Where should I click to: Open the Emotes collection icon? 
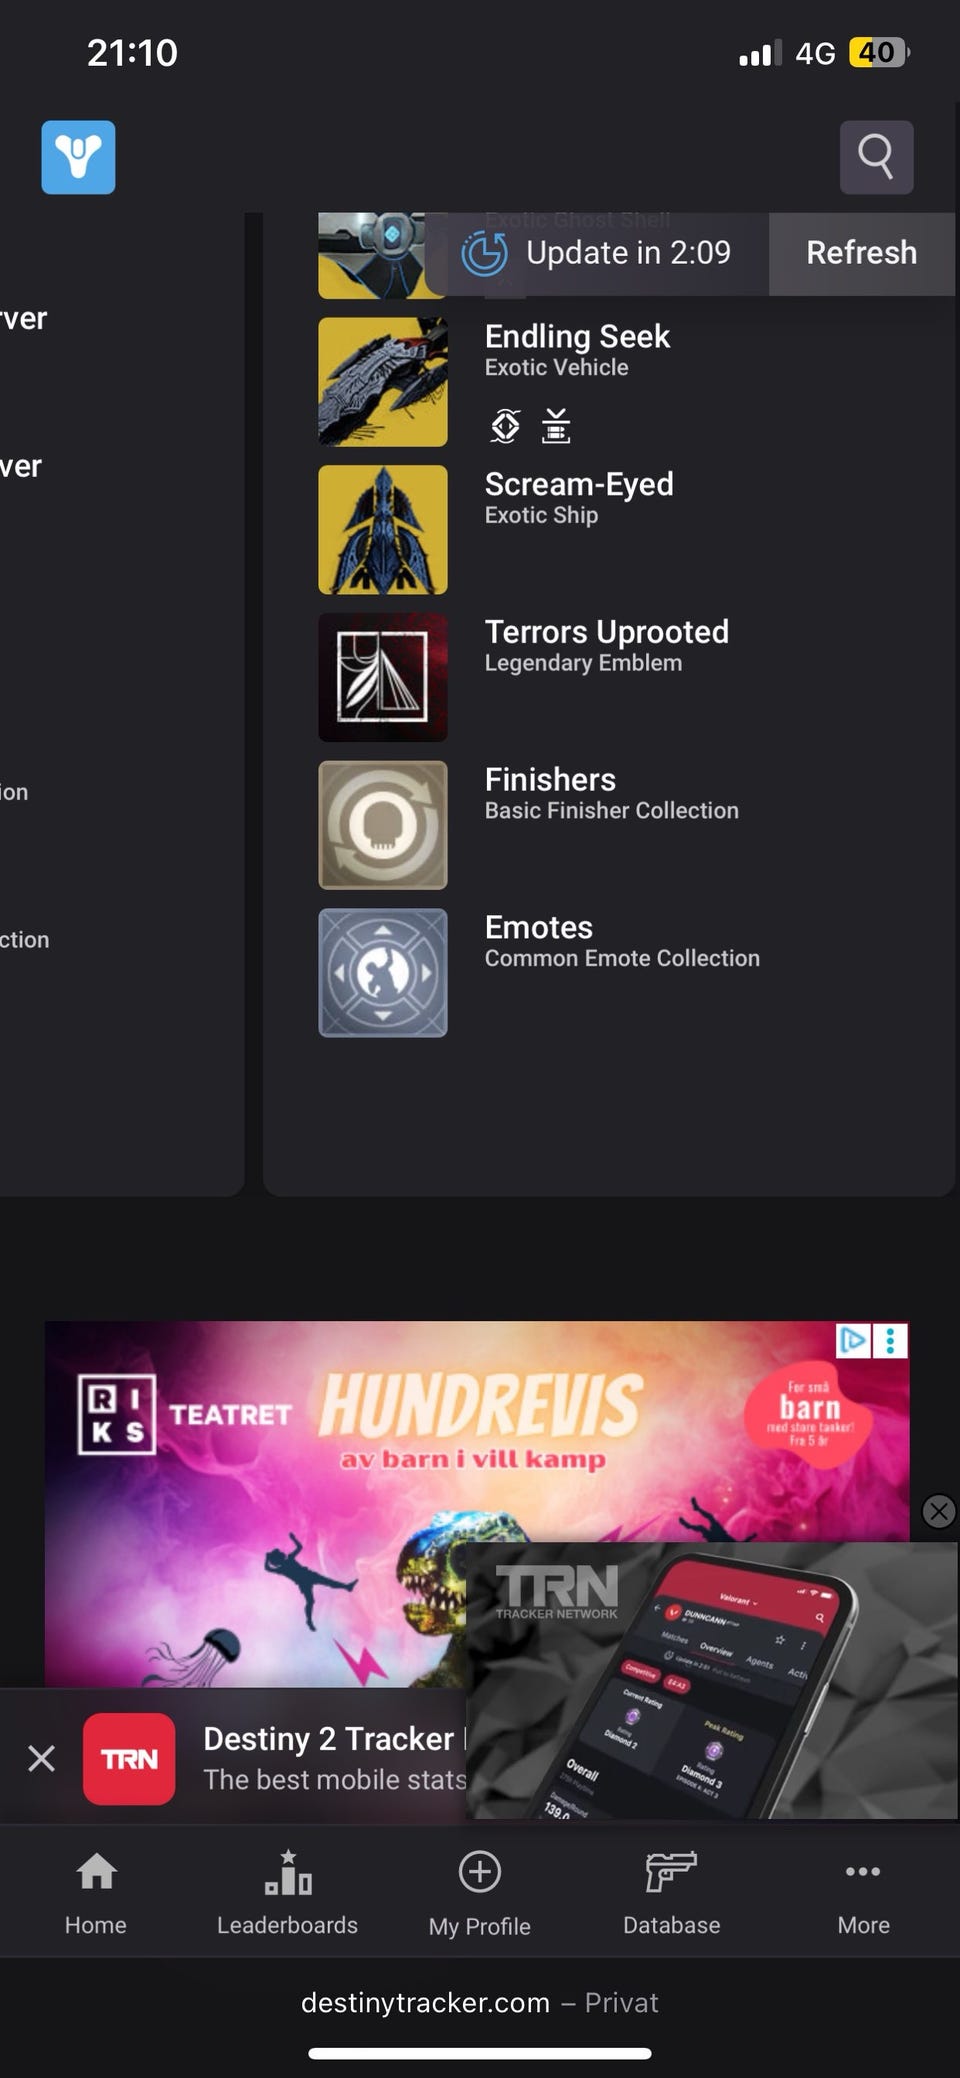pos(383,973)
